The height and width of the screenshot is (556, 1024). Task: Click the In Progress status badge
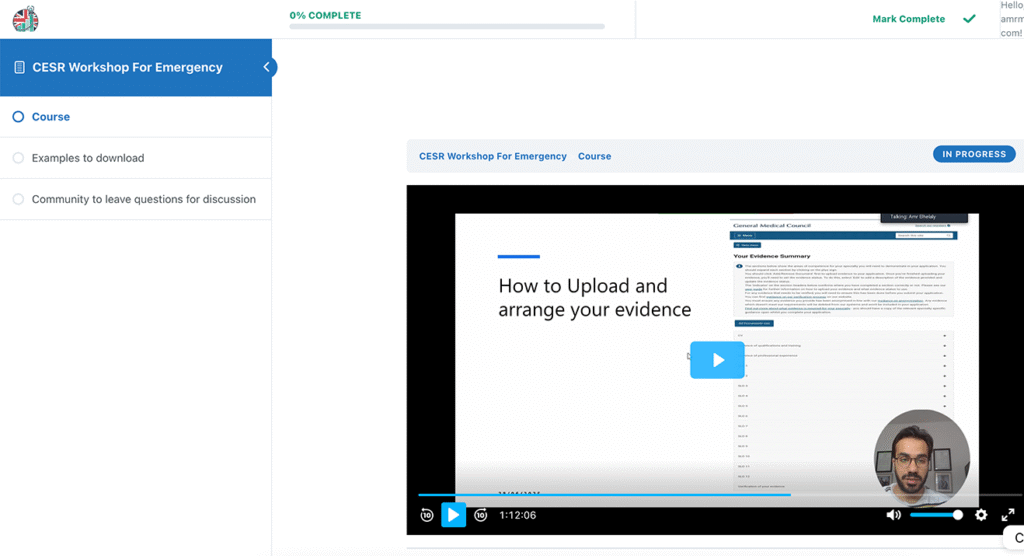(x=973, y=154)
